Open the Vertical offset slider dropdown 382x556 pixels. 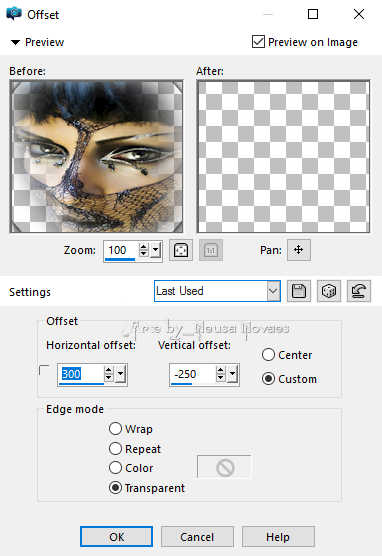pos(233,374)
